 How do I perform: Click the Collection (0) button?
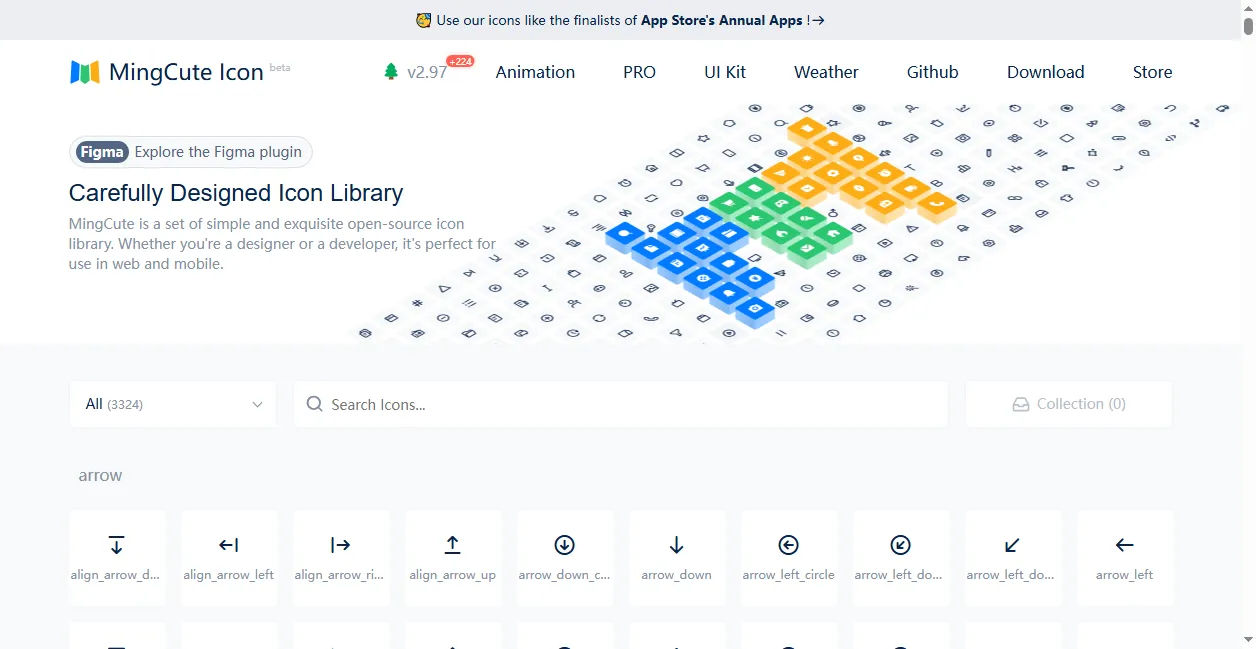tap(1068, 404)
